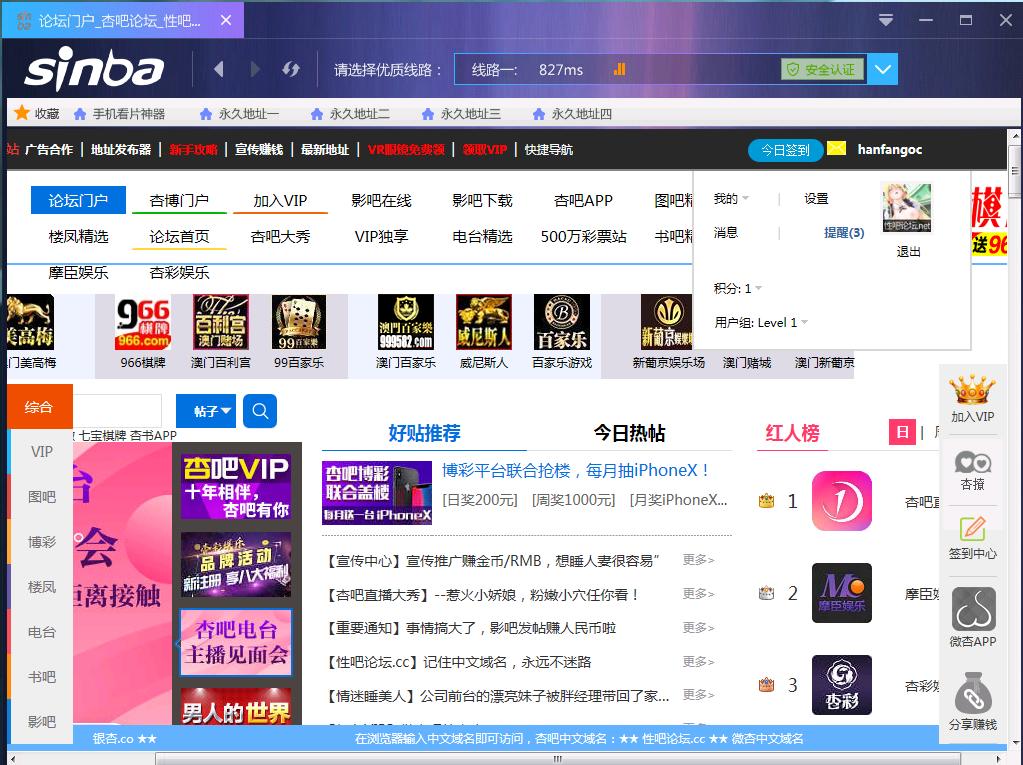Open the 手机看片神器 bookmark

119,114
